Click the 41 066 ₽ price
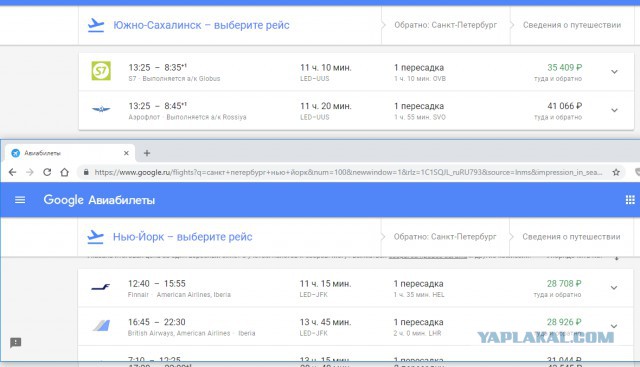 click(564, 106)
